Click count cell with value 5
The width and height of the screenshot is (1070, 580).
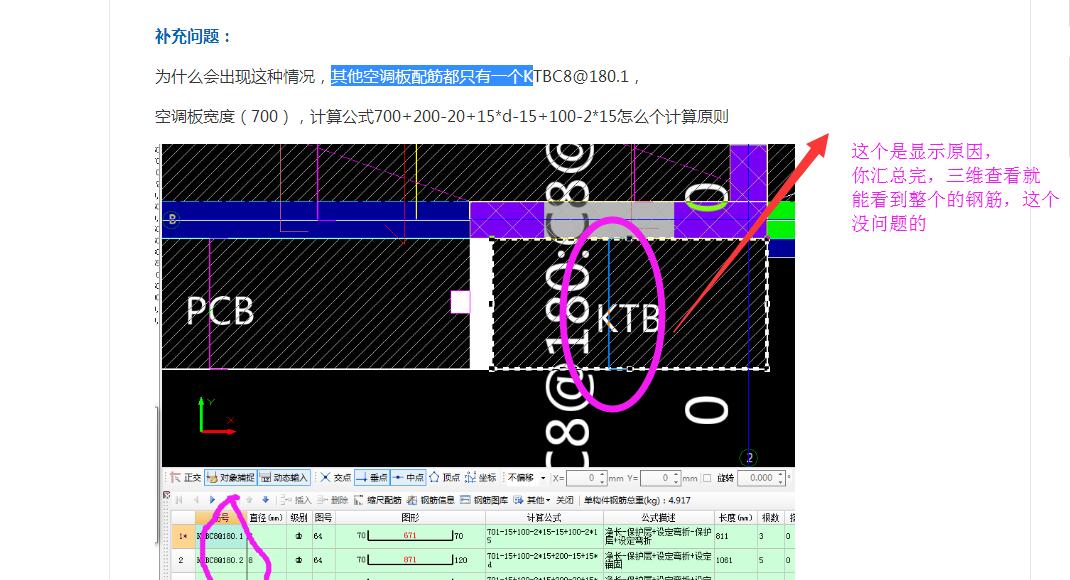(x=770, y=560)
